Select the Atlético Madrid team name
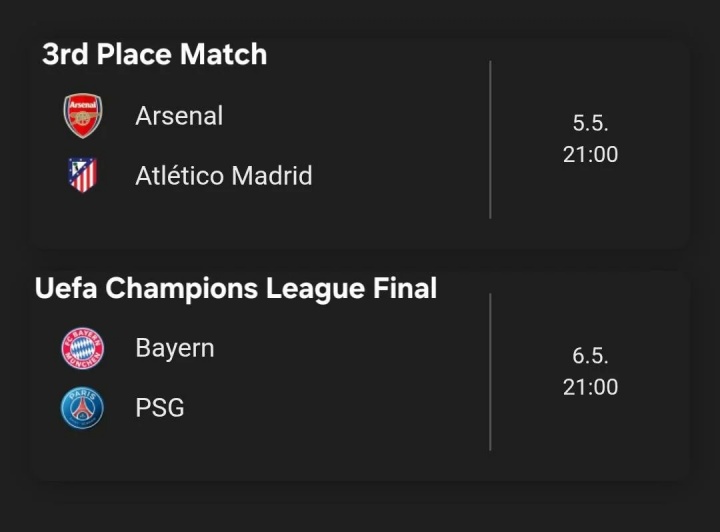Viewport: 720px width, 532px height. (x=224, y=176)
